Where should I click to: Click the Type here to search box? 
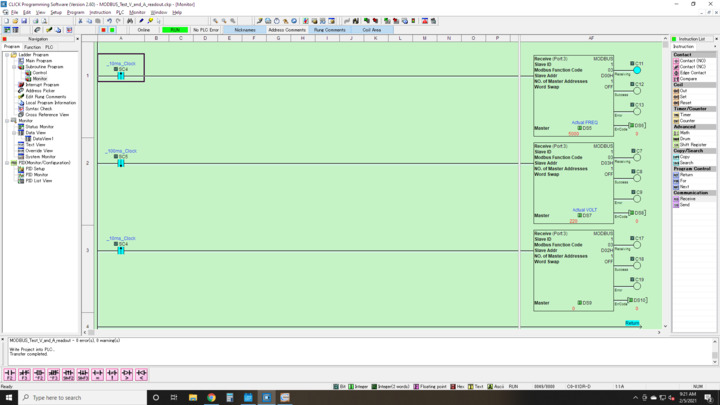(x=83, y=397)
